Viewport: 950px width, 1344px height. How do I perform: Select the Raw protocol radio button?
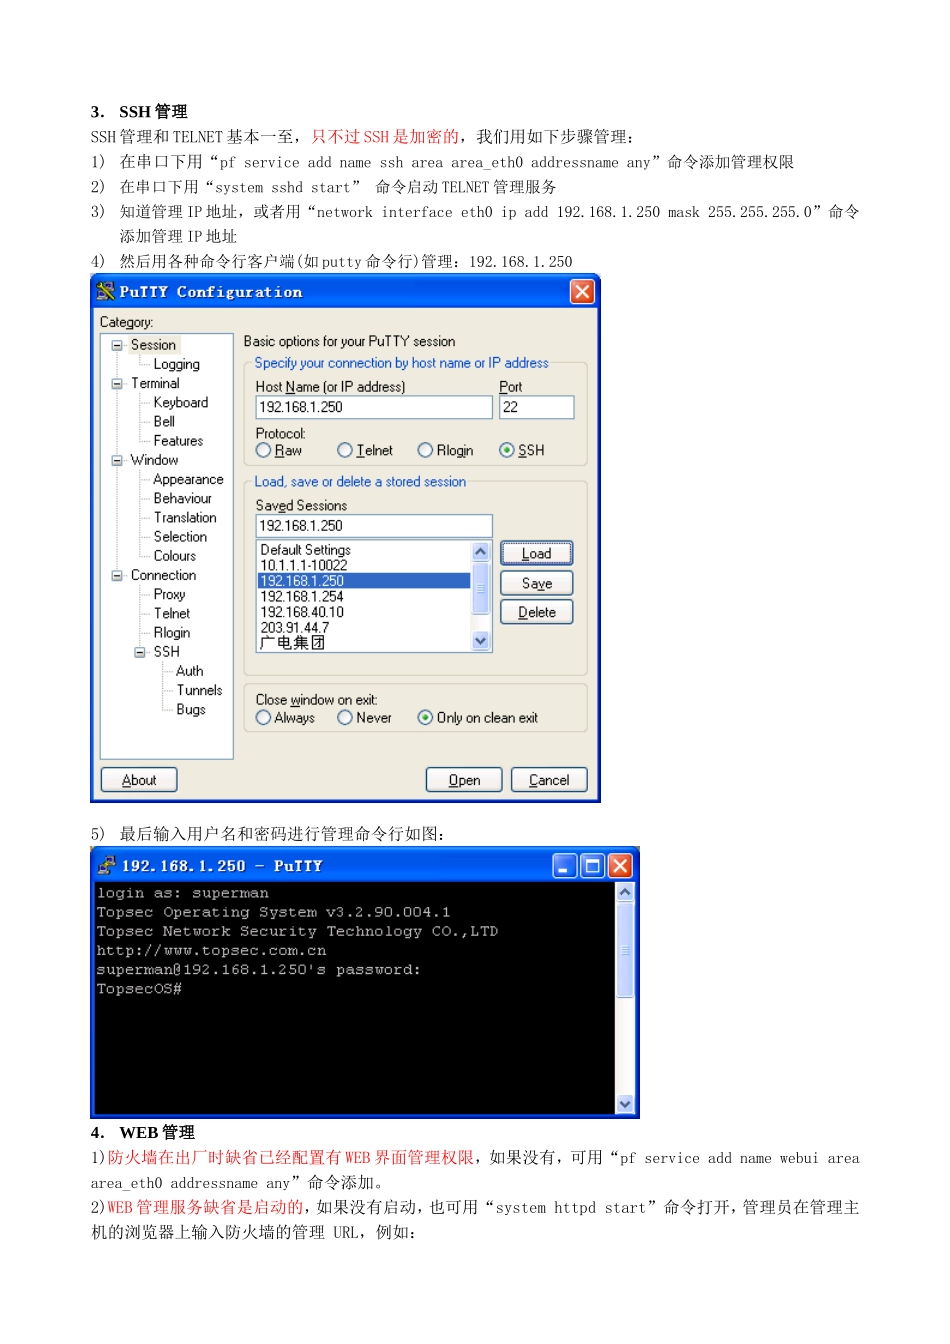(x=264, y=450)
